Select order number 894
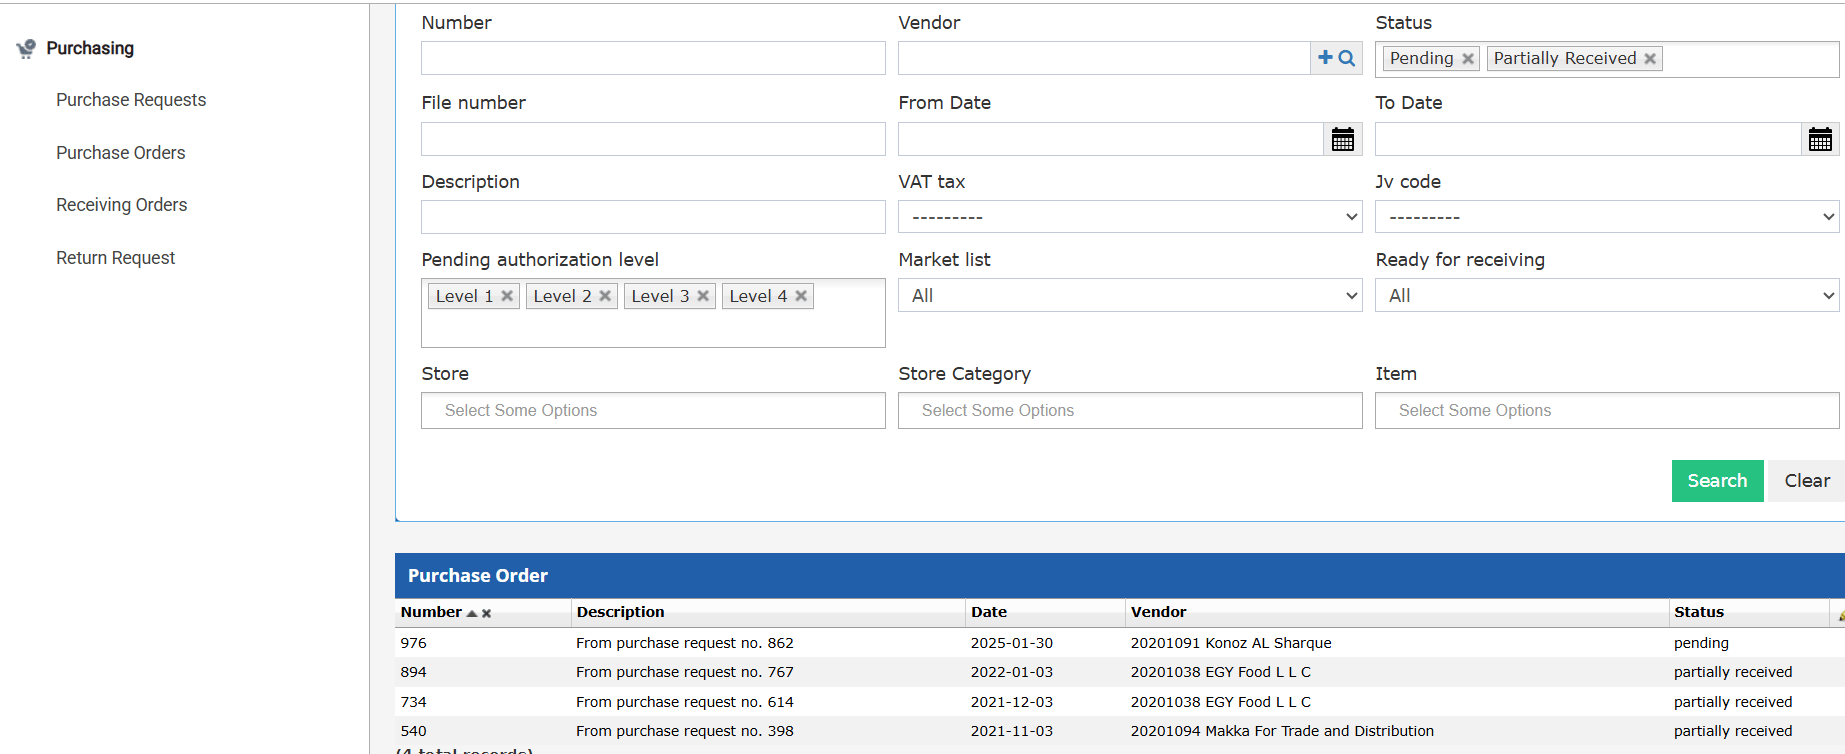 413,672
